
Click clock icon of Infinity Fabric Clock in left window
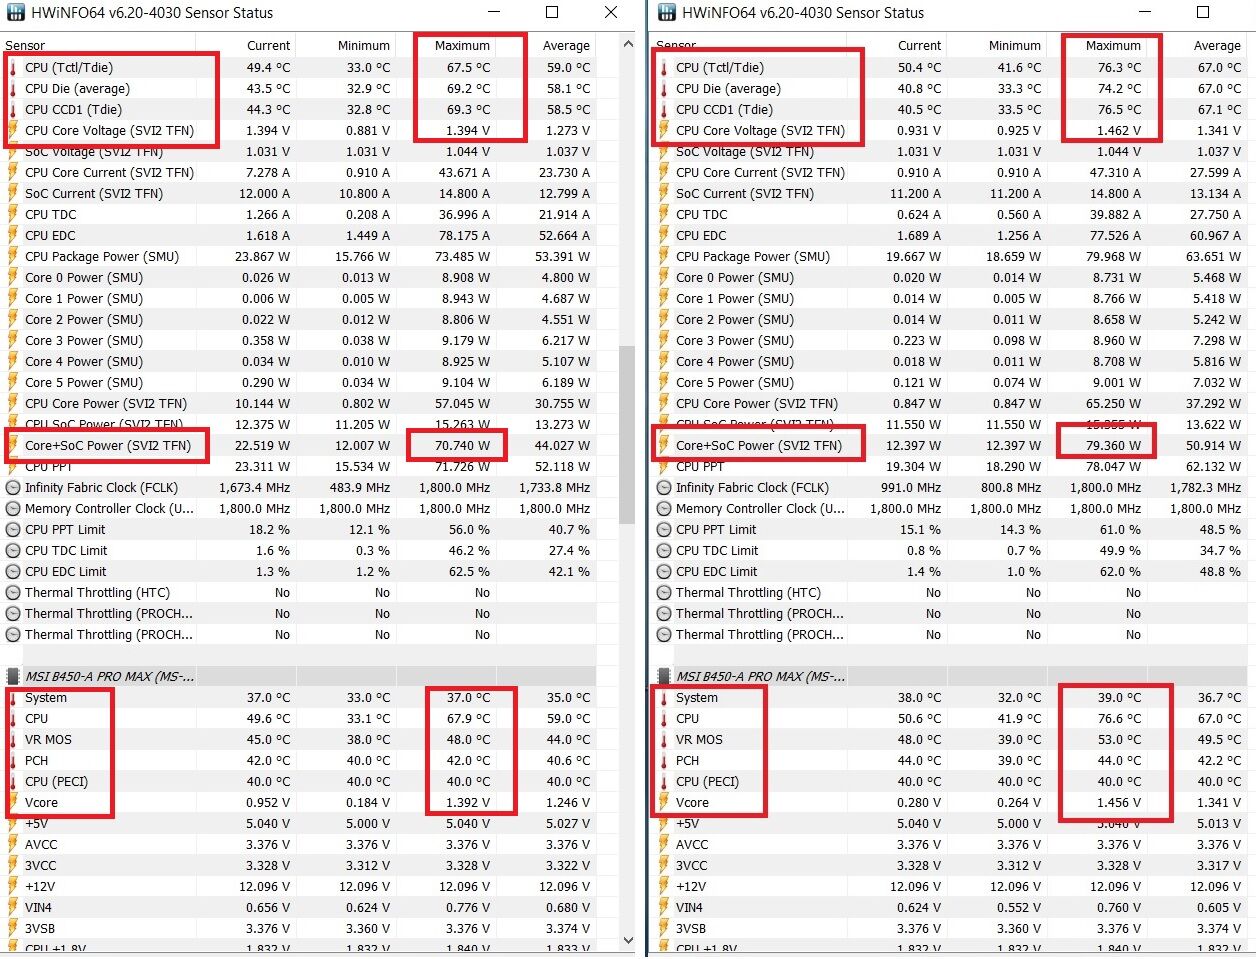(x=13, y=488)
